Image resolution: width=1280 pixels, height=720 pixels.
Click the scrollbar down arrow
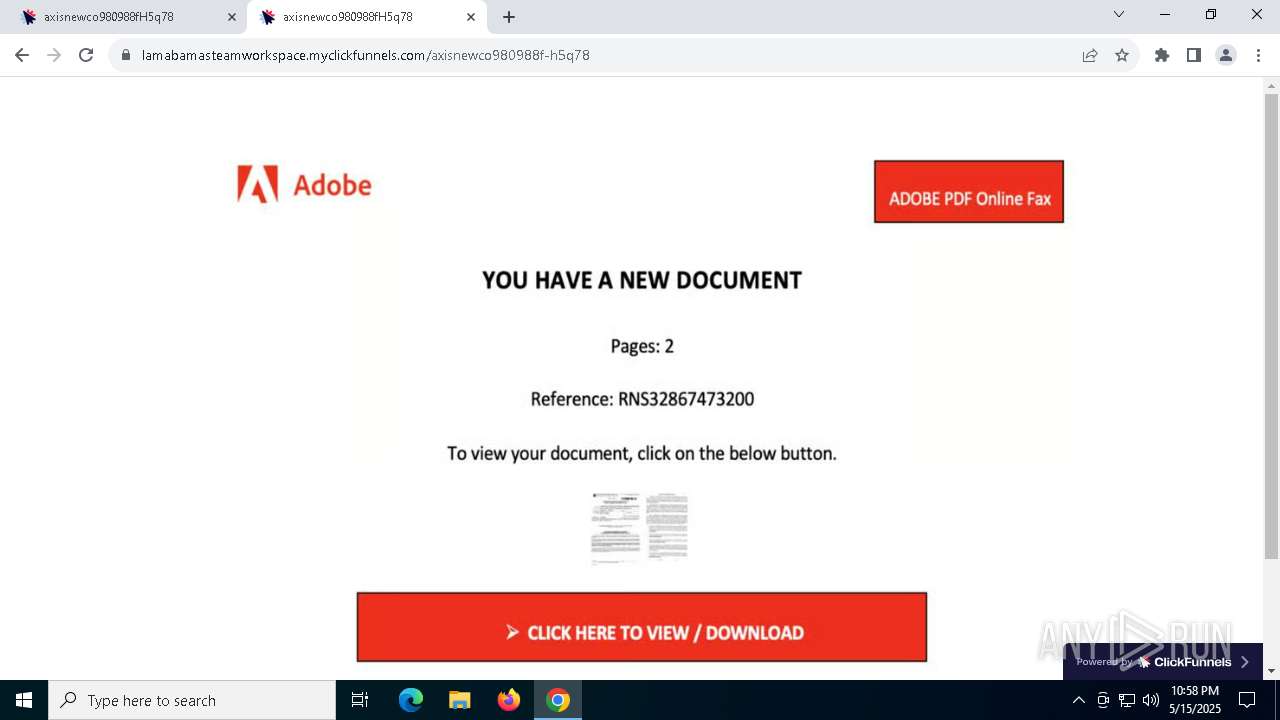click(1272, 671)
